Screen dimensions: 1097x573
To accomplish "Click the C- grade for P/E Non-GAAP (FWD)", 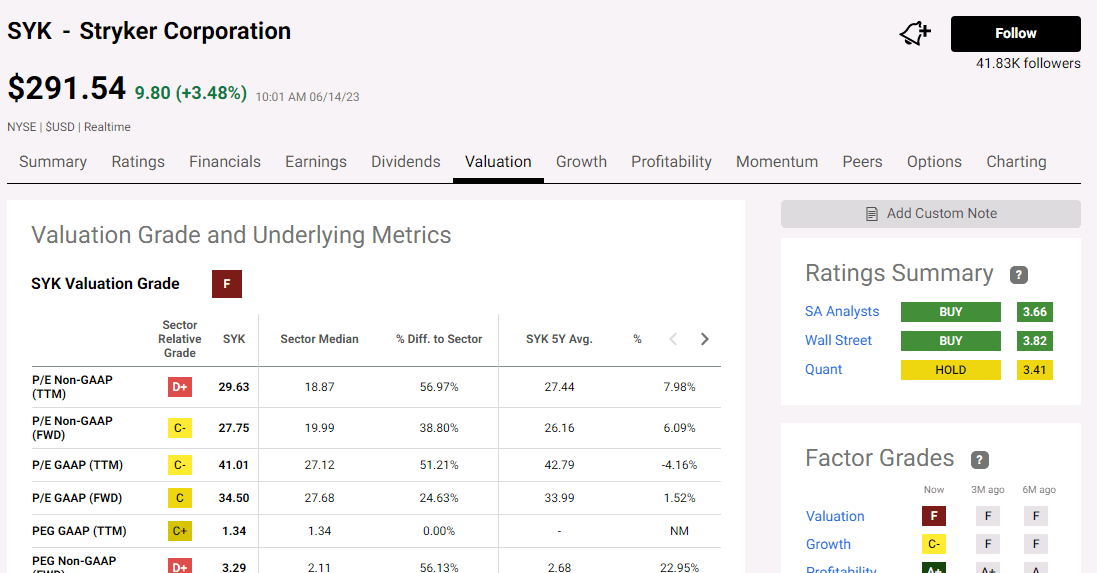I will (x=180, y=428).
